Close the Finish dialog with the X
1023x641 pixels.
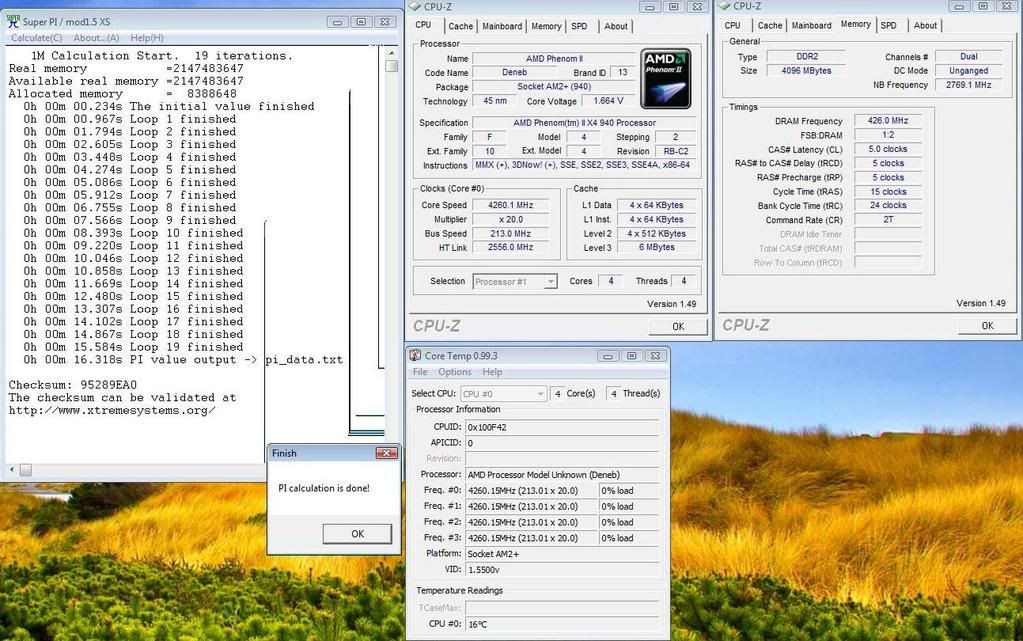click(386, 453)
